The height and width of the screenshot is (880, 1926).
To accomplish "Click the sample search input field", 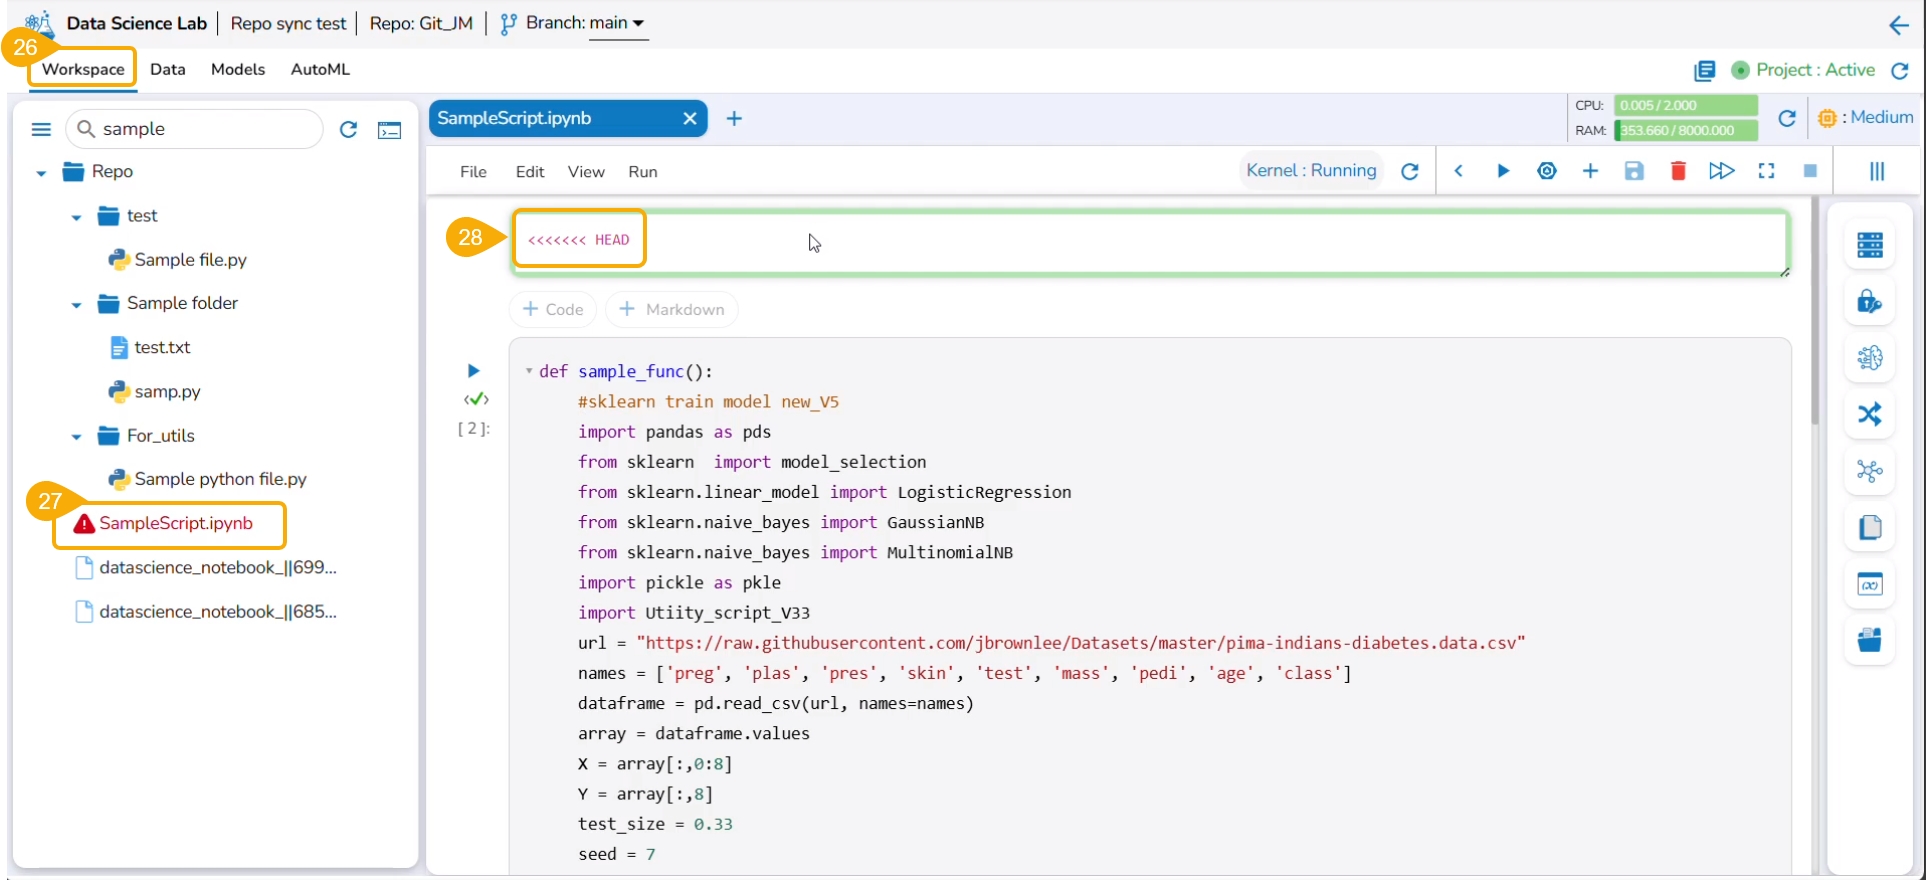I will (x=200, y=129).
